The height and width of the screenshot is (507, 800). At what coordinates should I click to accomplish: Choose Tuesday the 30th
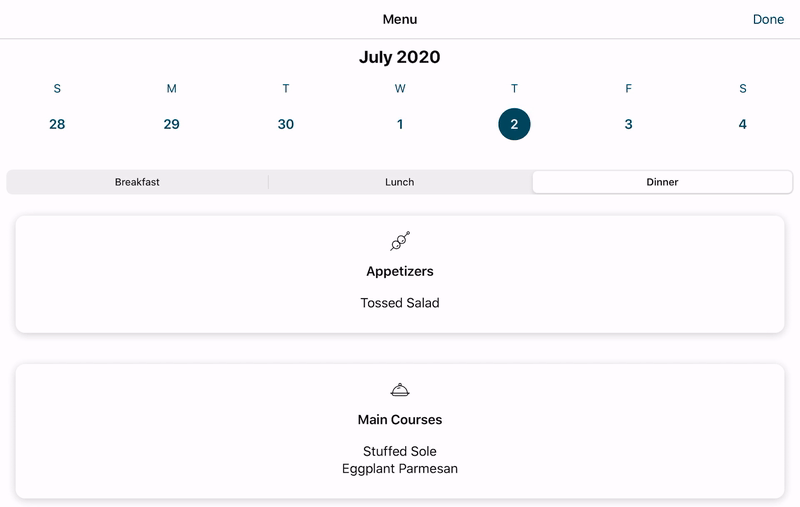tap(286, 124)
